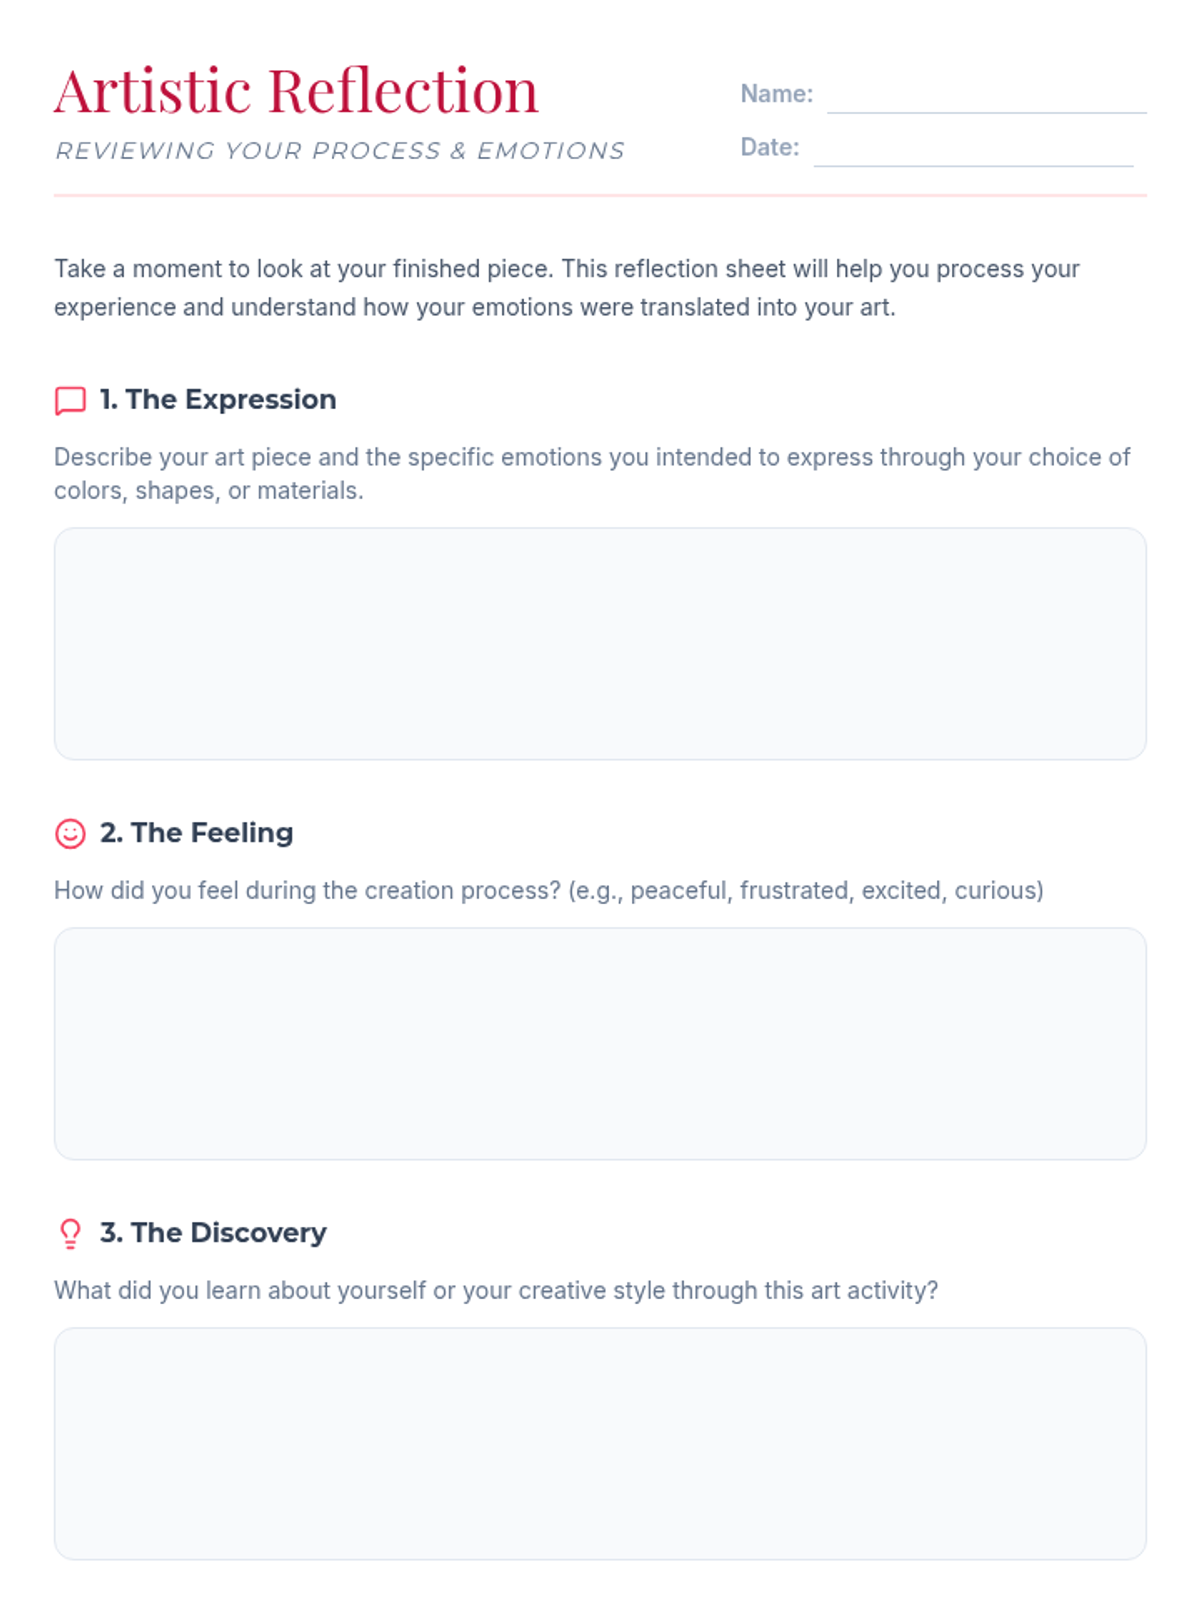Click the intro paragraph about your finished piece
The width and height of the screenshot is (1200, 1600).
[567, 288]
